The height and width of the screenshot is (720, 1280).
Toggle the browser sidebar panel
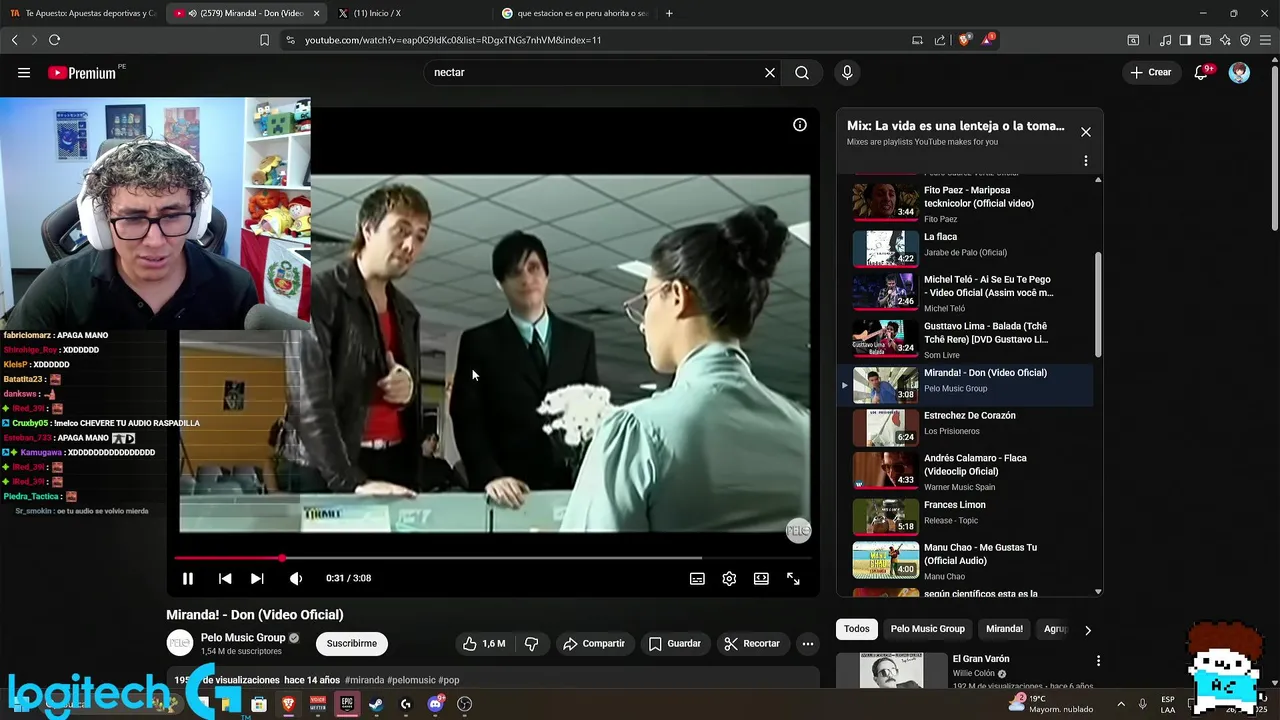click(x=1185, y=40)
